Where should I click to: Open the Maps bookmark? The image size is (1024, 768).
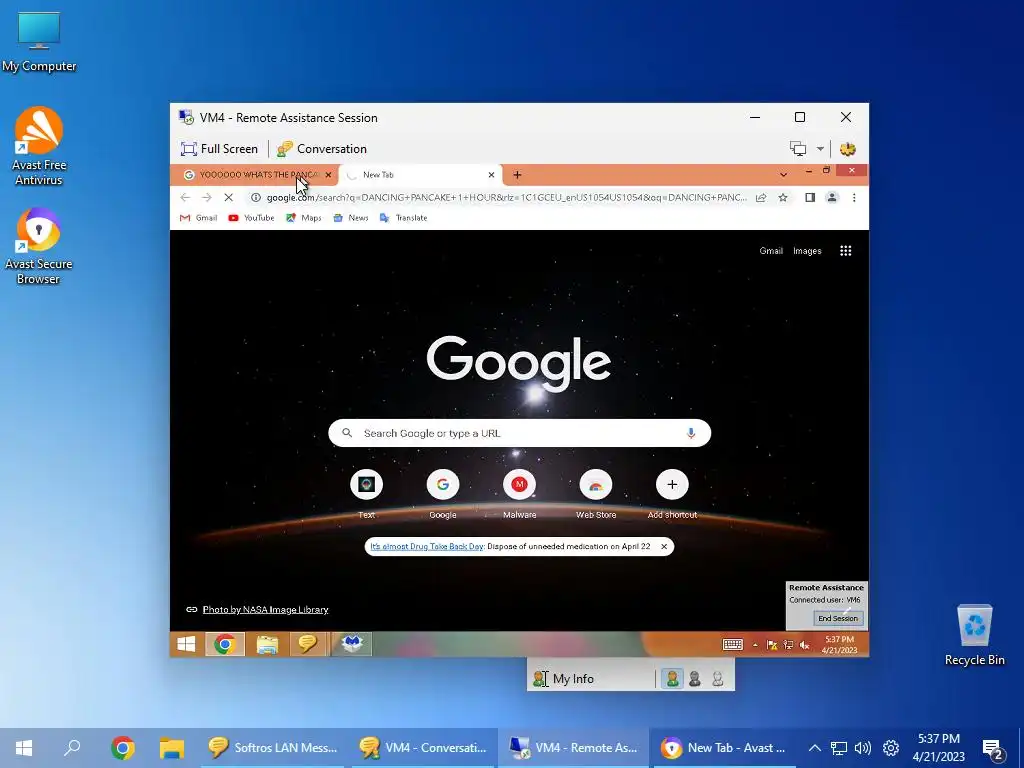coord(304,218)
